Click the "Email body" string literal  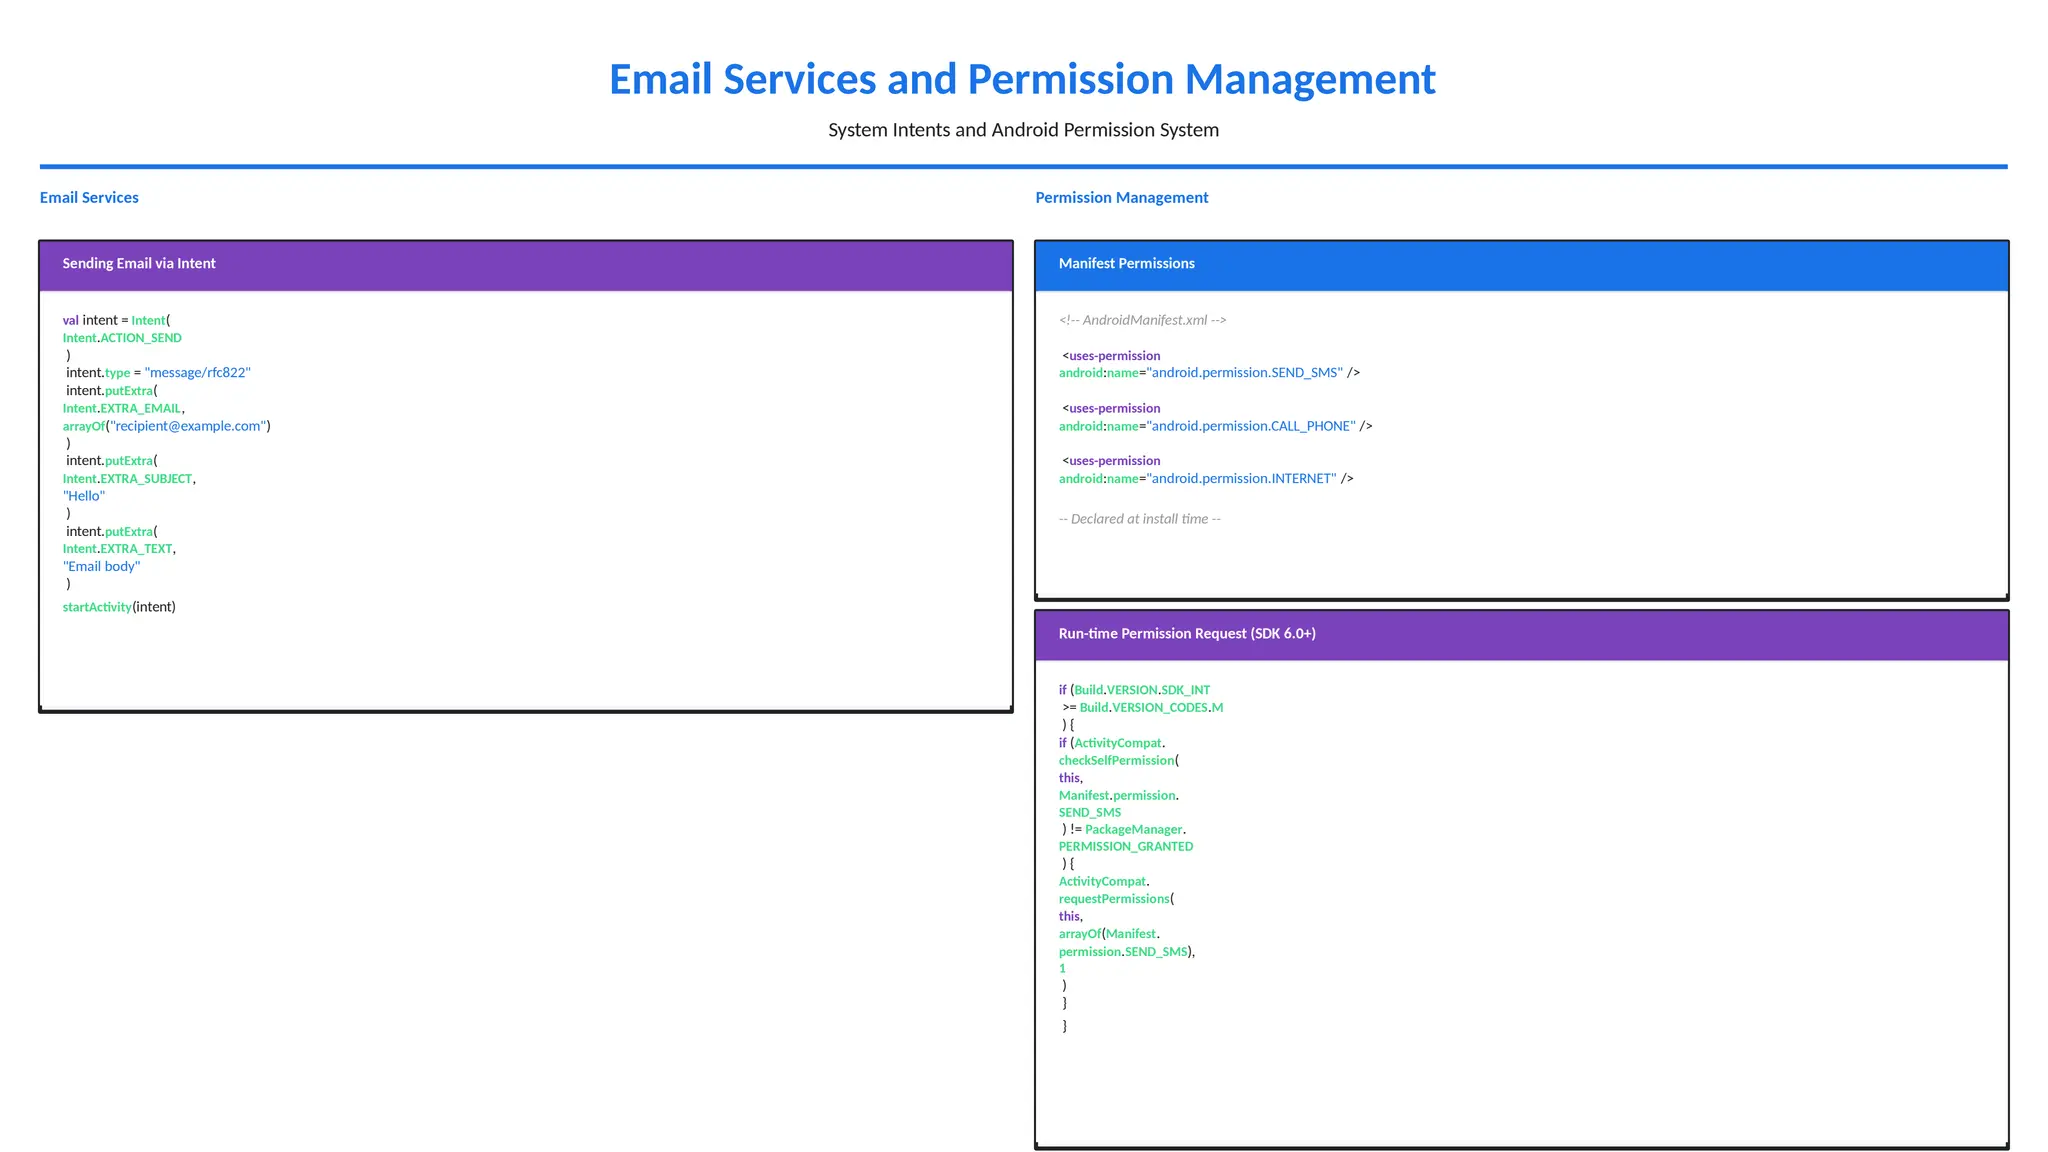(x=102, y=566)
